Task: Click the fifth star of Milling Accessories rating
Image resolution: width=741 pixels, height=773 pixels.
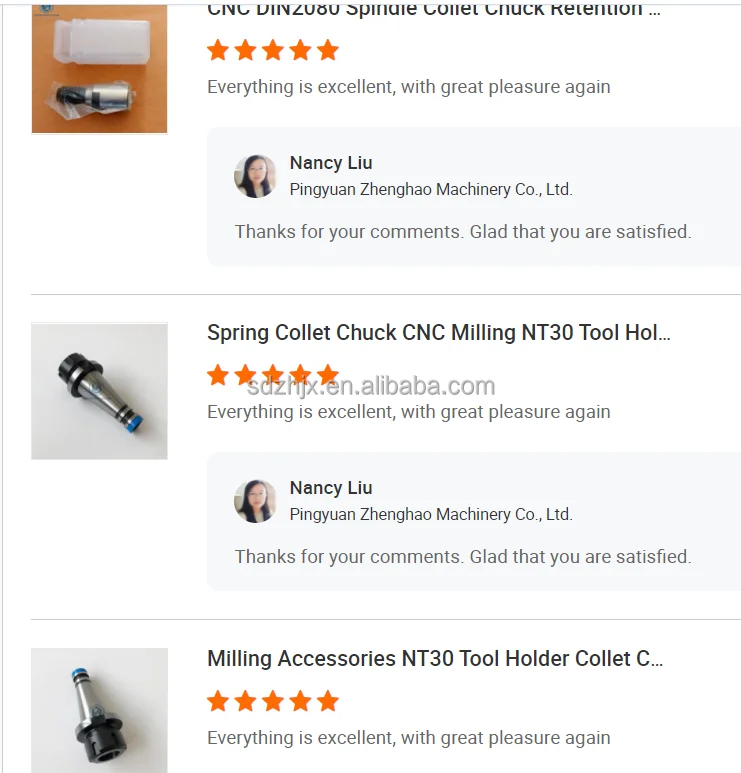Action: 328,701
